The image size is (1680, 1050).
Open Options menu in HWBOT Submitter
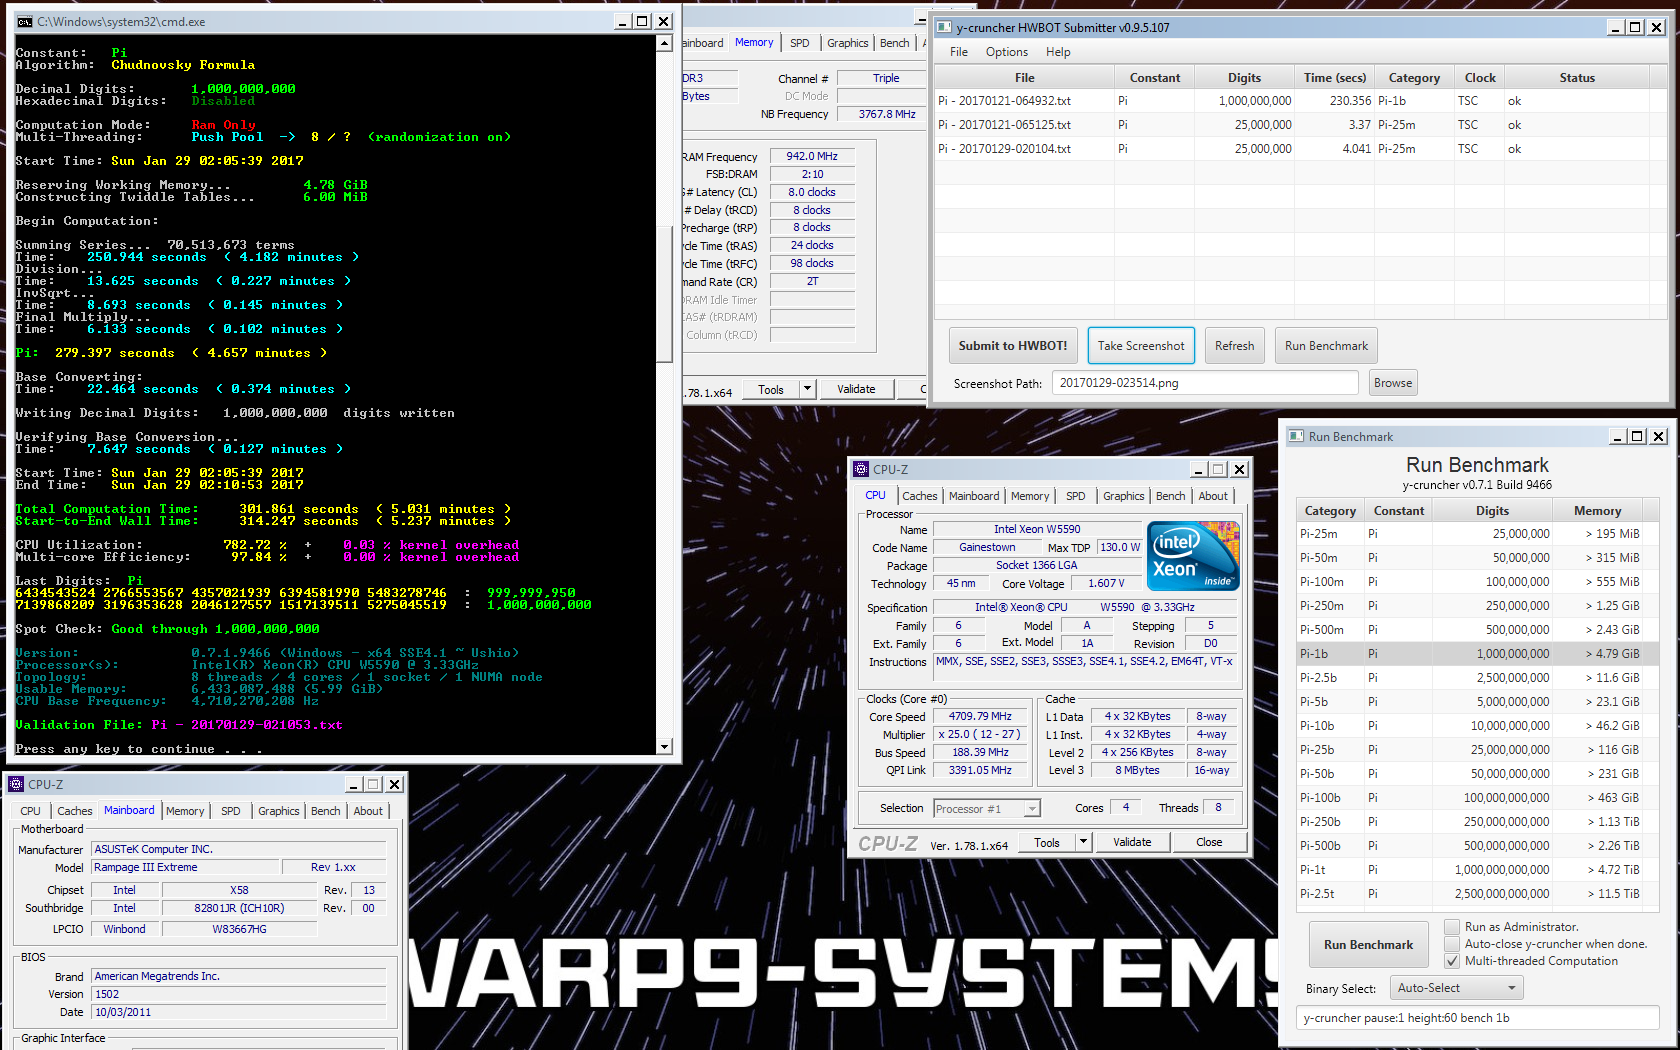1007,52
